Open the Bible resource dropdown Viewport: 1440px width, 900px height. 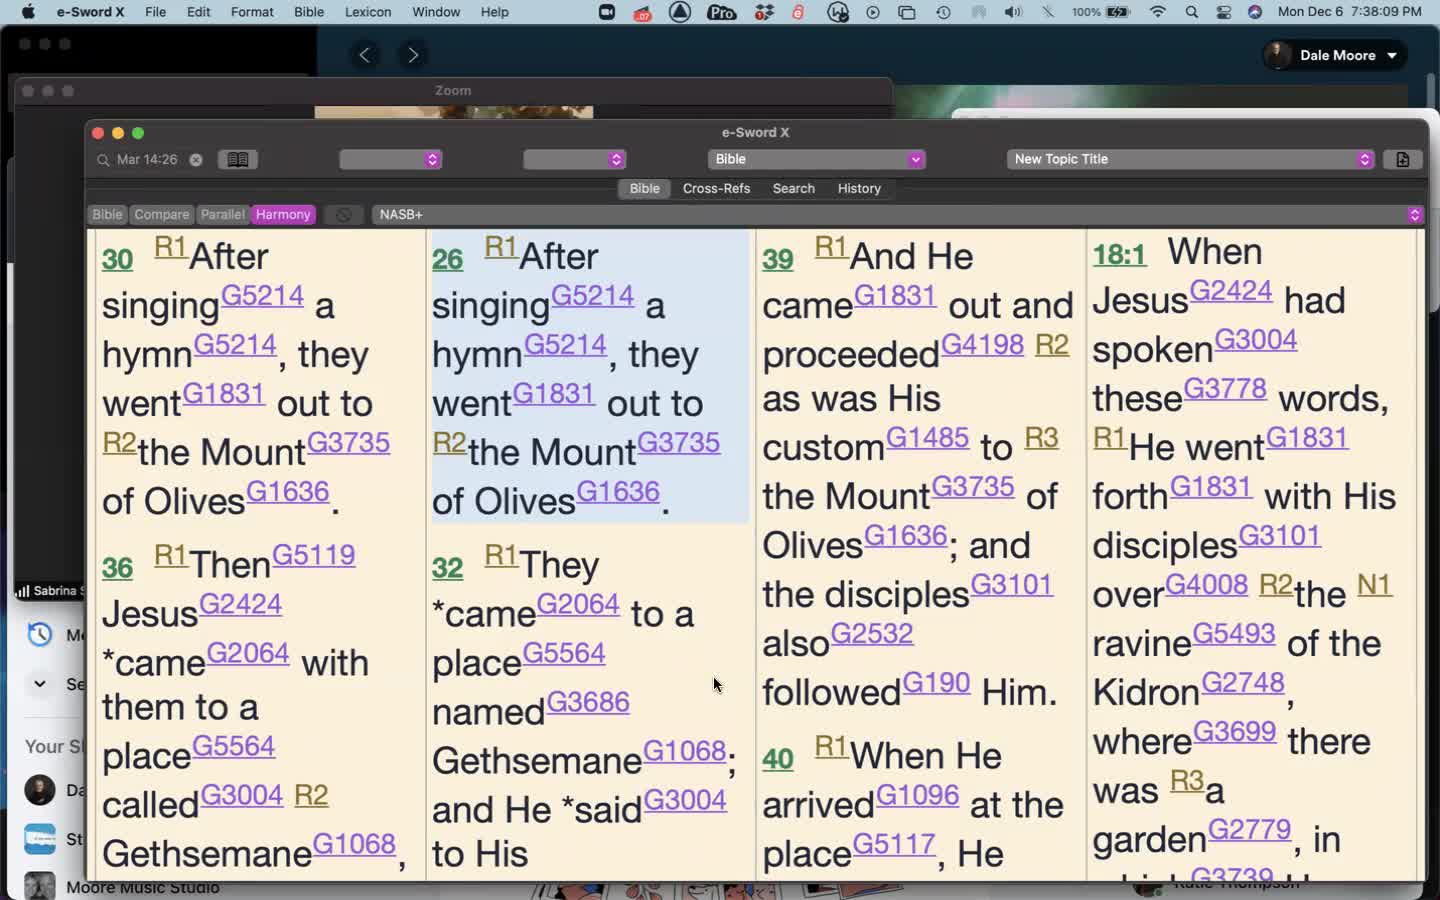[816, 160]
